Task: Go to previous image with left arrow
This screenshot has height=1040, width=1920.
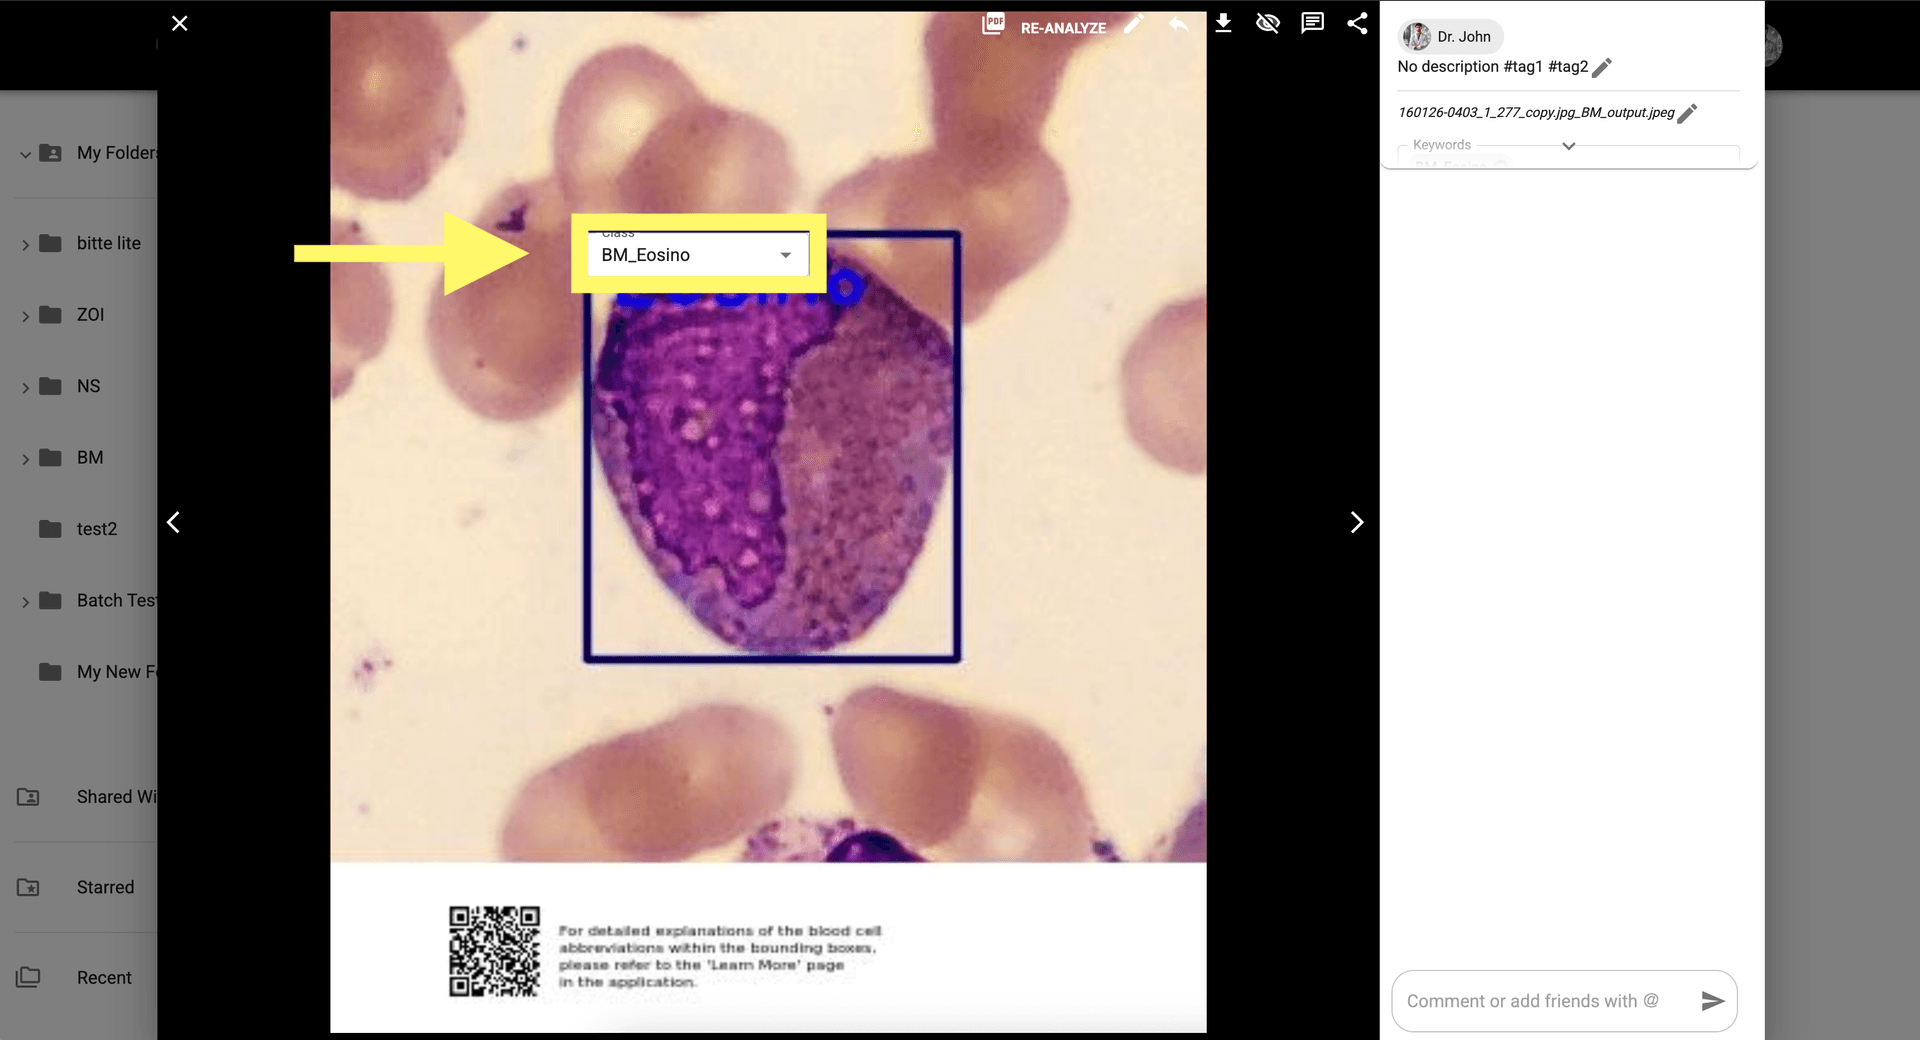Action: [174, 523]
